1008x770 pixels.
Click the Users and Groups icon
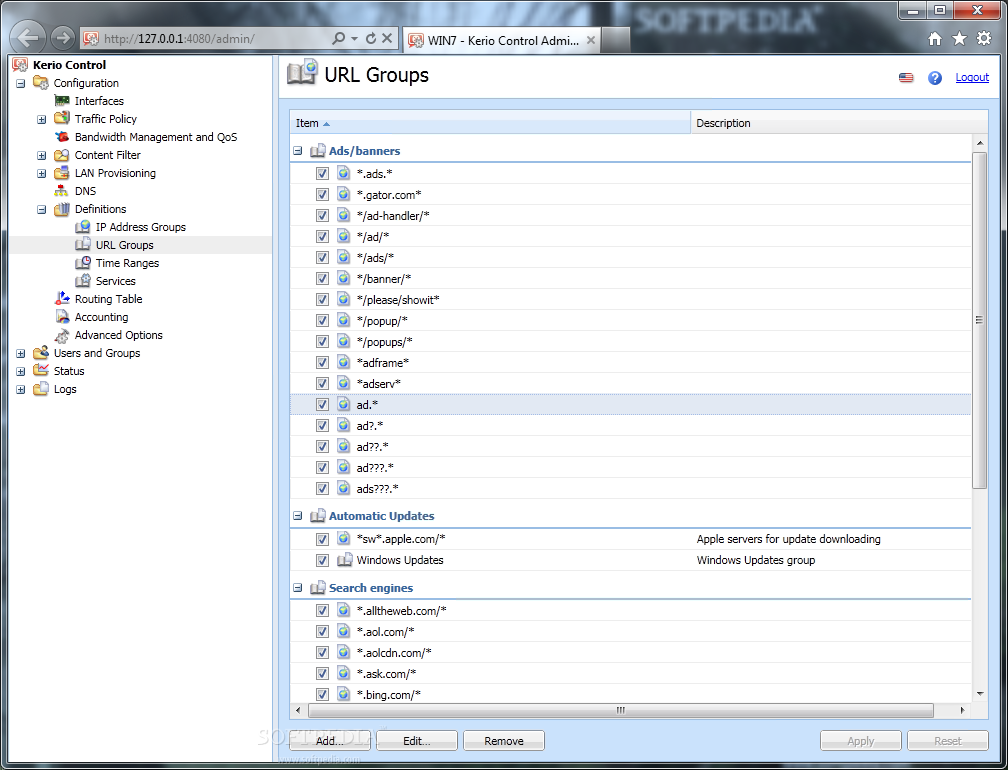pyautogui.click(x=40, y=352)
